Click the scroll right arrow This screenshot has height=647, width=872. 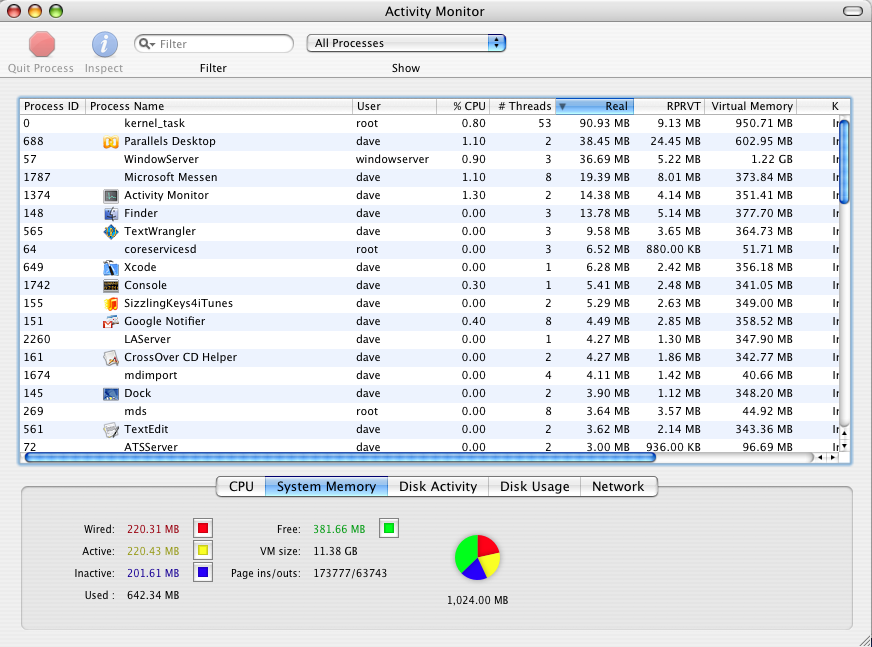click(833, 457)
